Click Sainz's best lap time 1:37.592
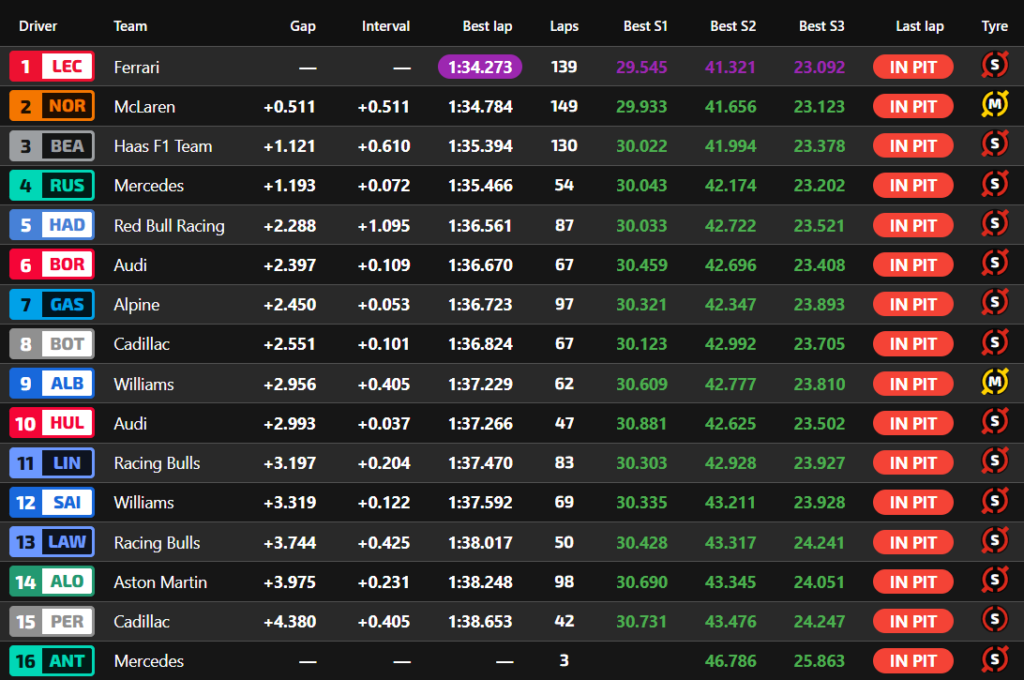Viewport: 1024px width, 680px height. click(x=480, y=503)
